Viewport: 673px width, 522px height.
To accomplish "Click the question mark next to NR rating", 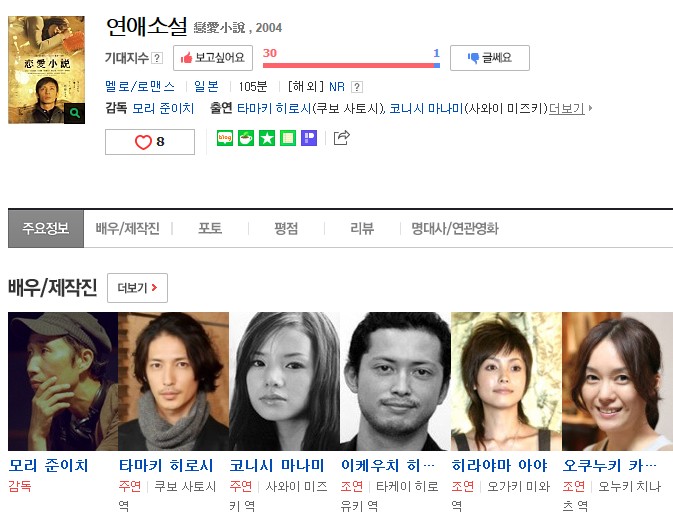I will tap(357, 87).
